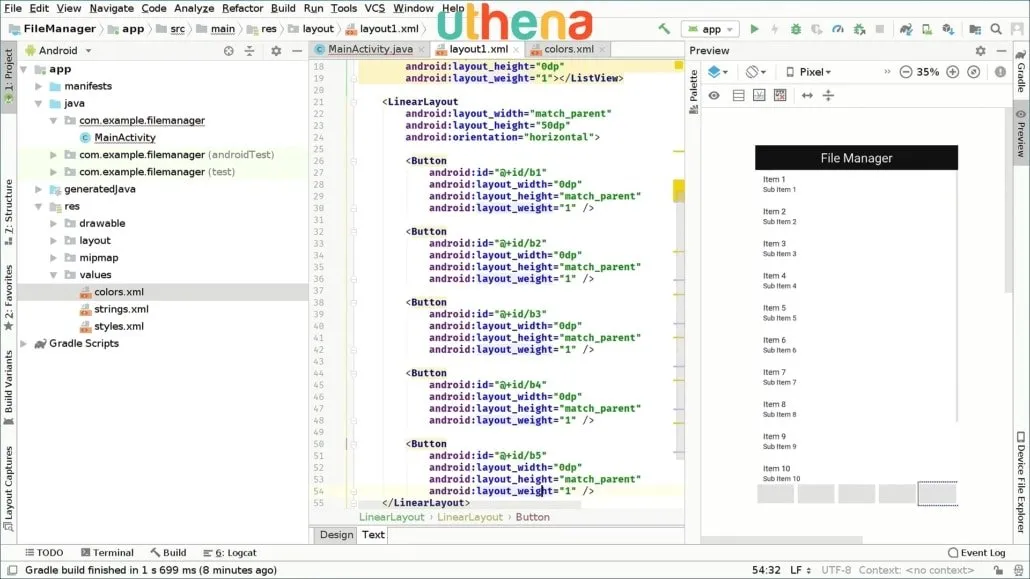This screenshot has width=1030, height=579.
Task: Expand Gradle Scripts node
Action: click(24, 343)
